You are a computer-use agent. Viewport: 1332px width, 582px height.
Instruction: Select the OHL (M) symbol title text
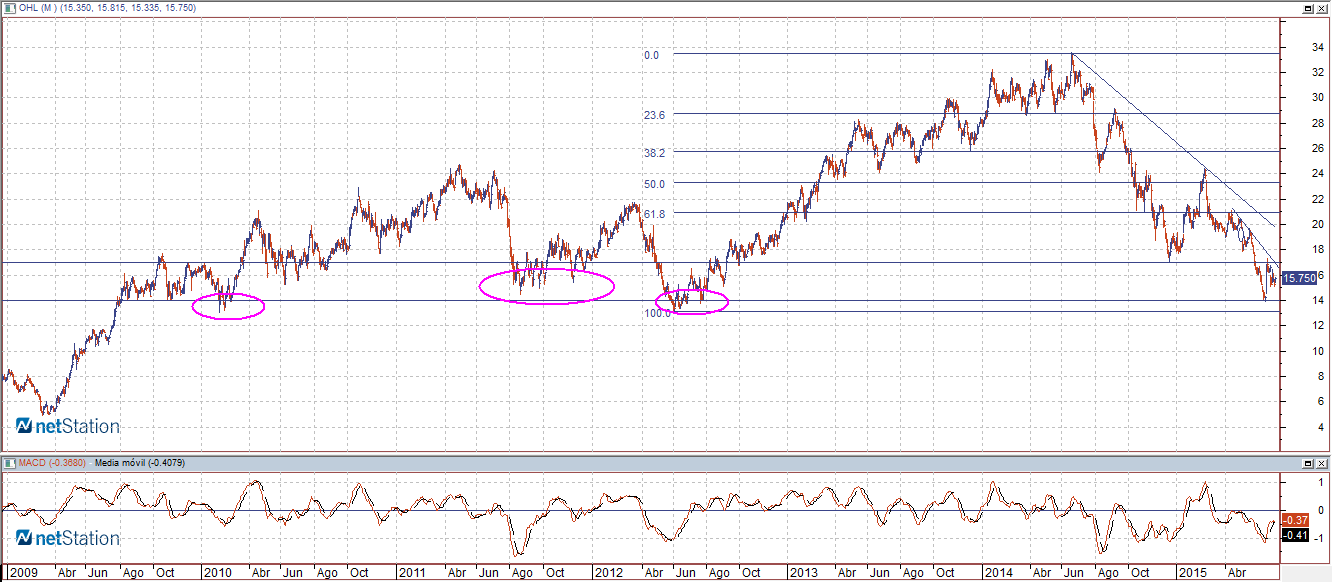(34, 8)
